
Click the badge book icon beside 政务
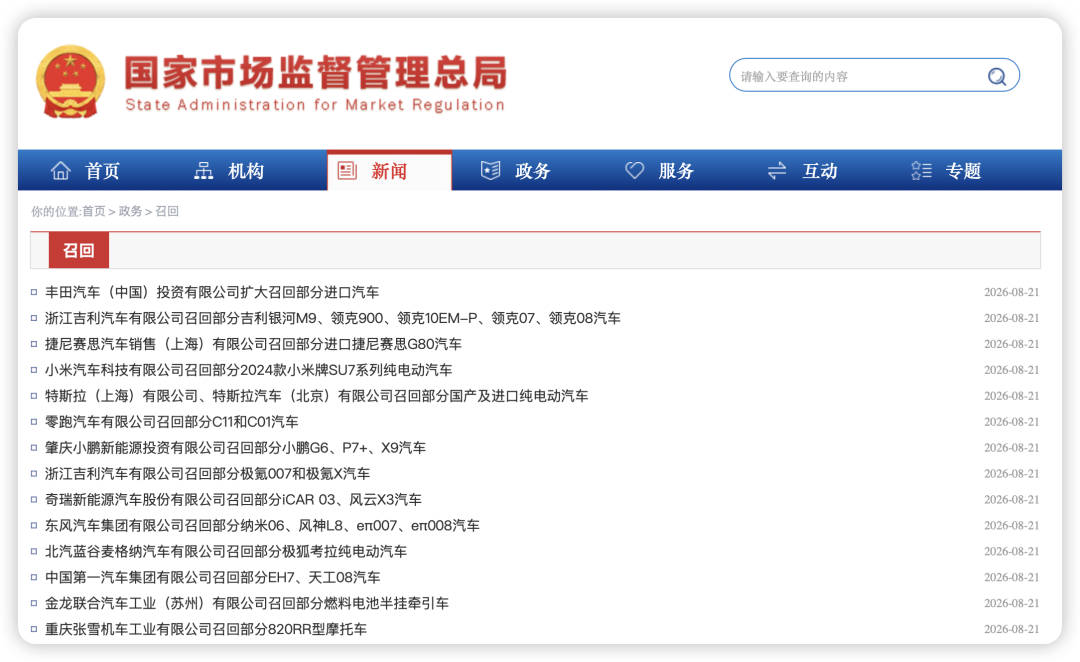coord(490,170)
